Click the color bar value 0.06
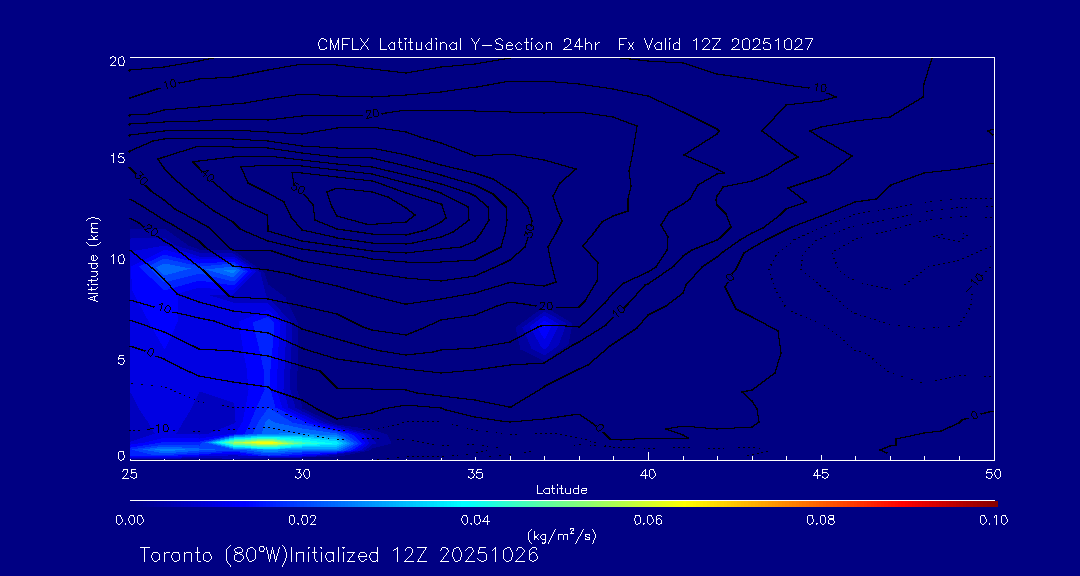Image resolution: width=1080 pixels, height=576 pixels. pos(648,520)
